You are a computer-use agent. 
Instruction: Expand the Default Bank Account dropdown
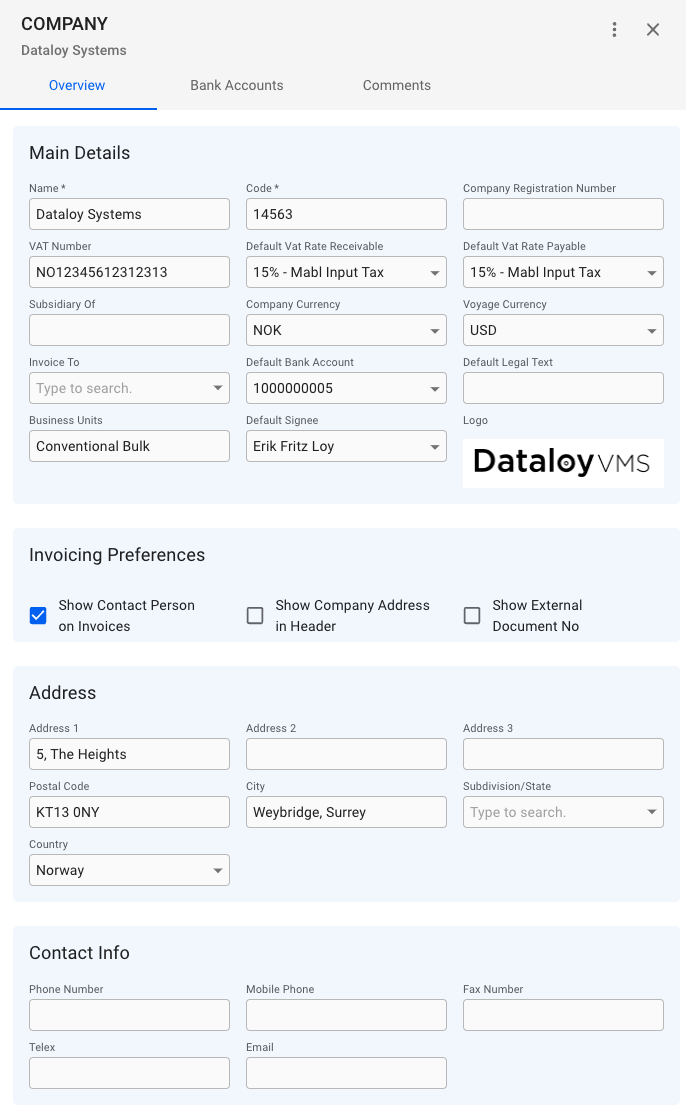click(435, 388)
